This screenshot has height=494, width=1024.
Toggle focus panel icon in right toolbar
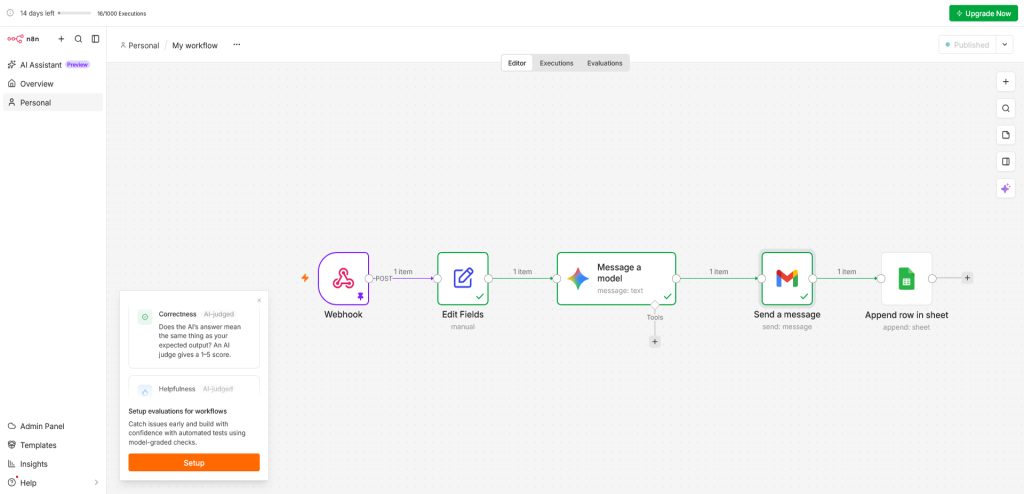pyautogui.click(x=1006, y=161)
